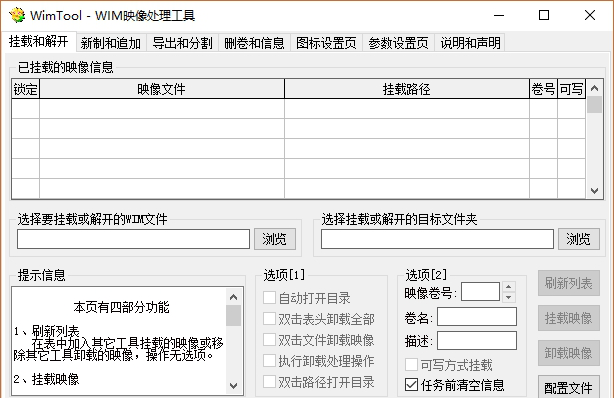This screenshot has height=413, width=614.
Task: Click the target folder path input field
Action: [437, 239]
